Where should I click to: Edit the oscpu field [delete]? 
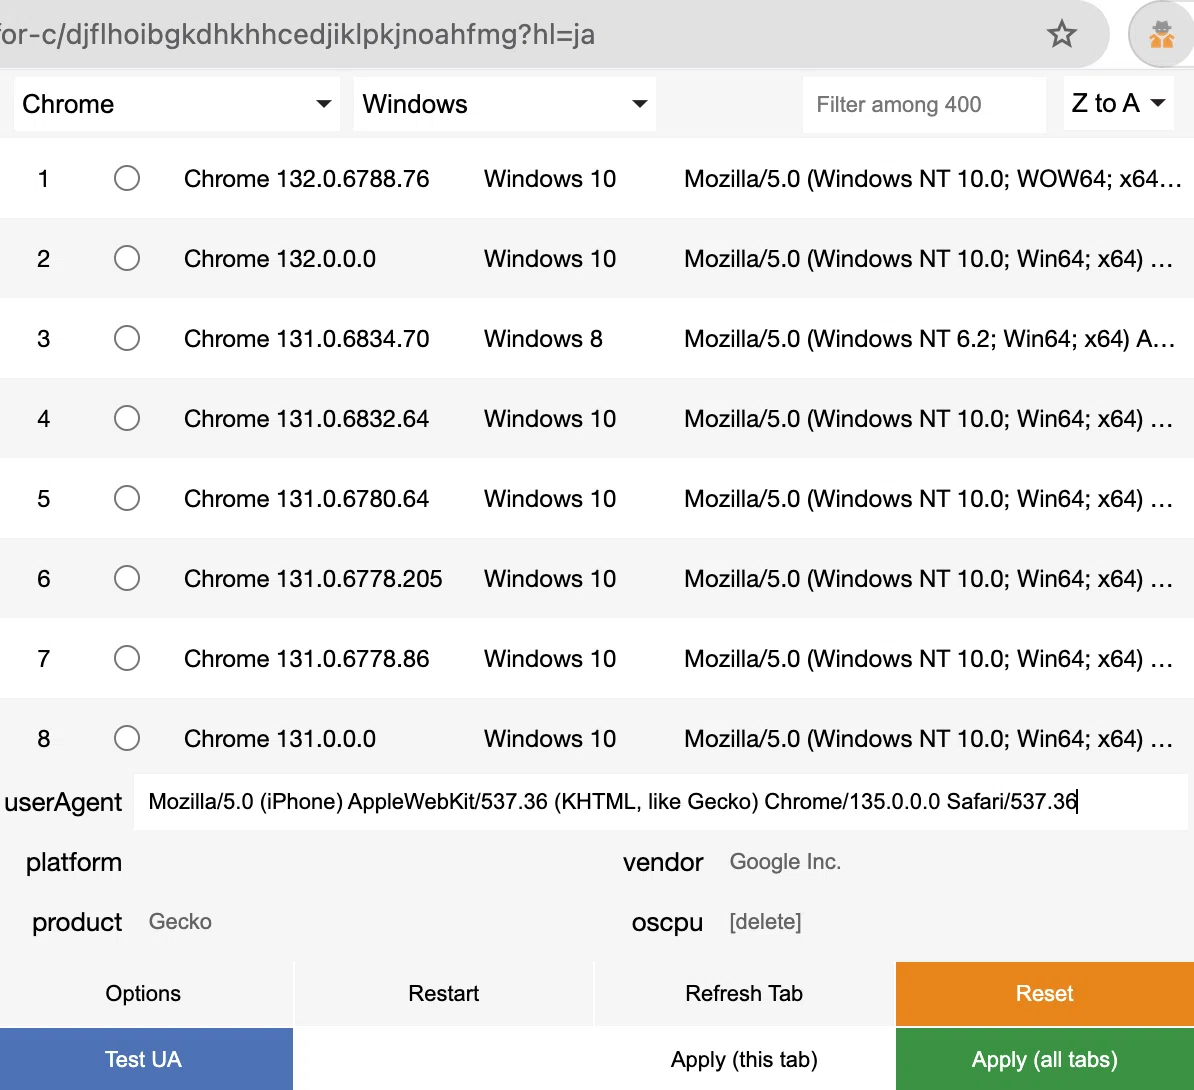[952, 922]
